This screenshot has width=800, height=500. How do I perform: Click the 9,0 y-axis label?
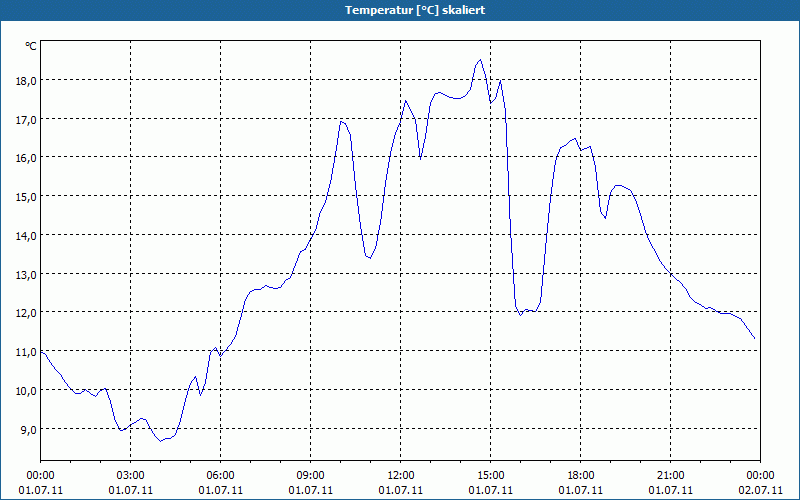pyautogui.click(x=29, y=430)
